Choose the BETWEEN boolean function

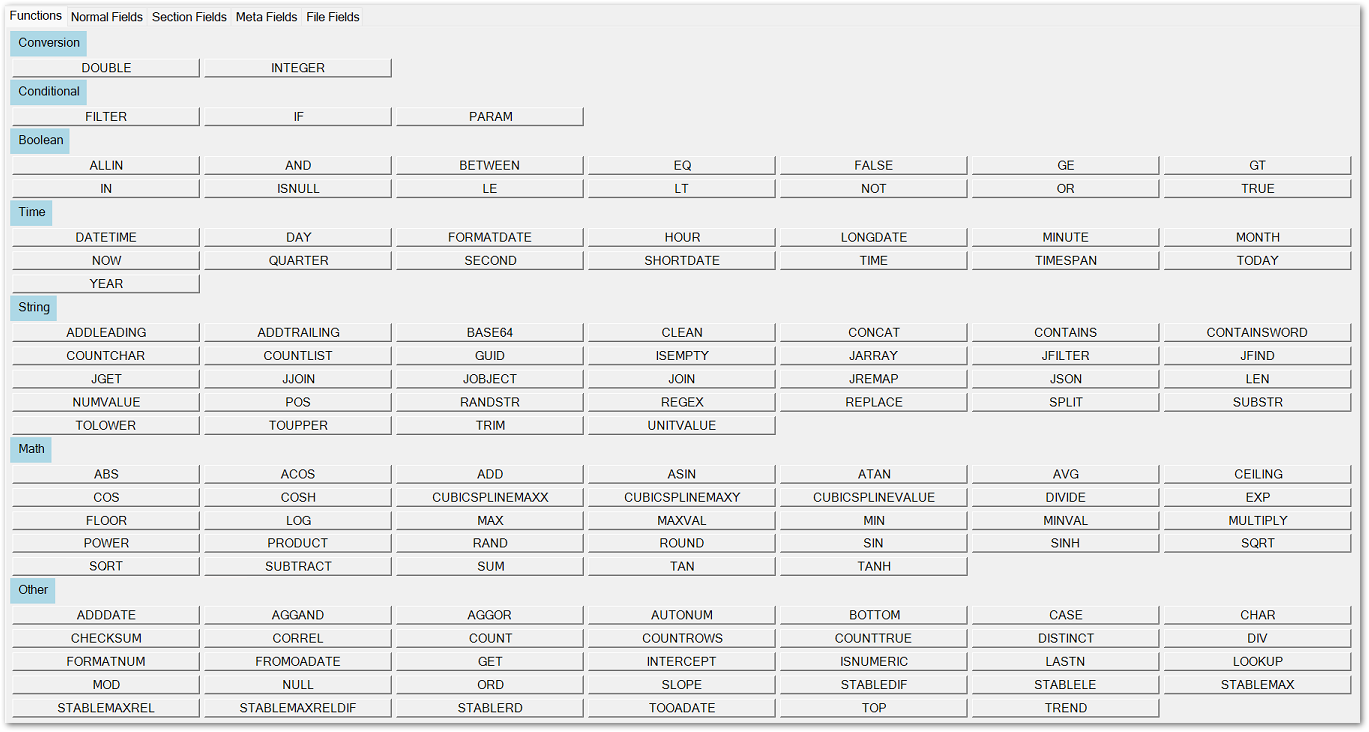[x=490, y=166]
